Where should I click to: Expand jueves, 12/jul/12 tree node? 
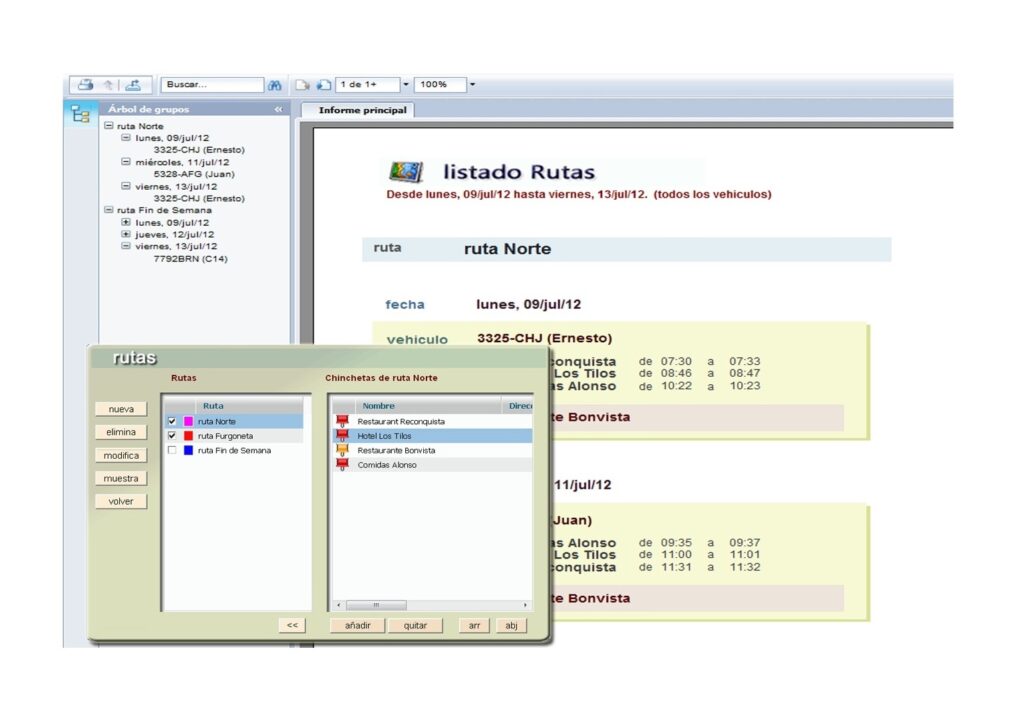126,234
